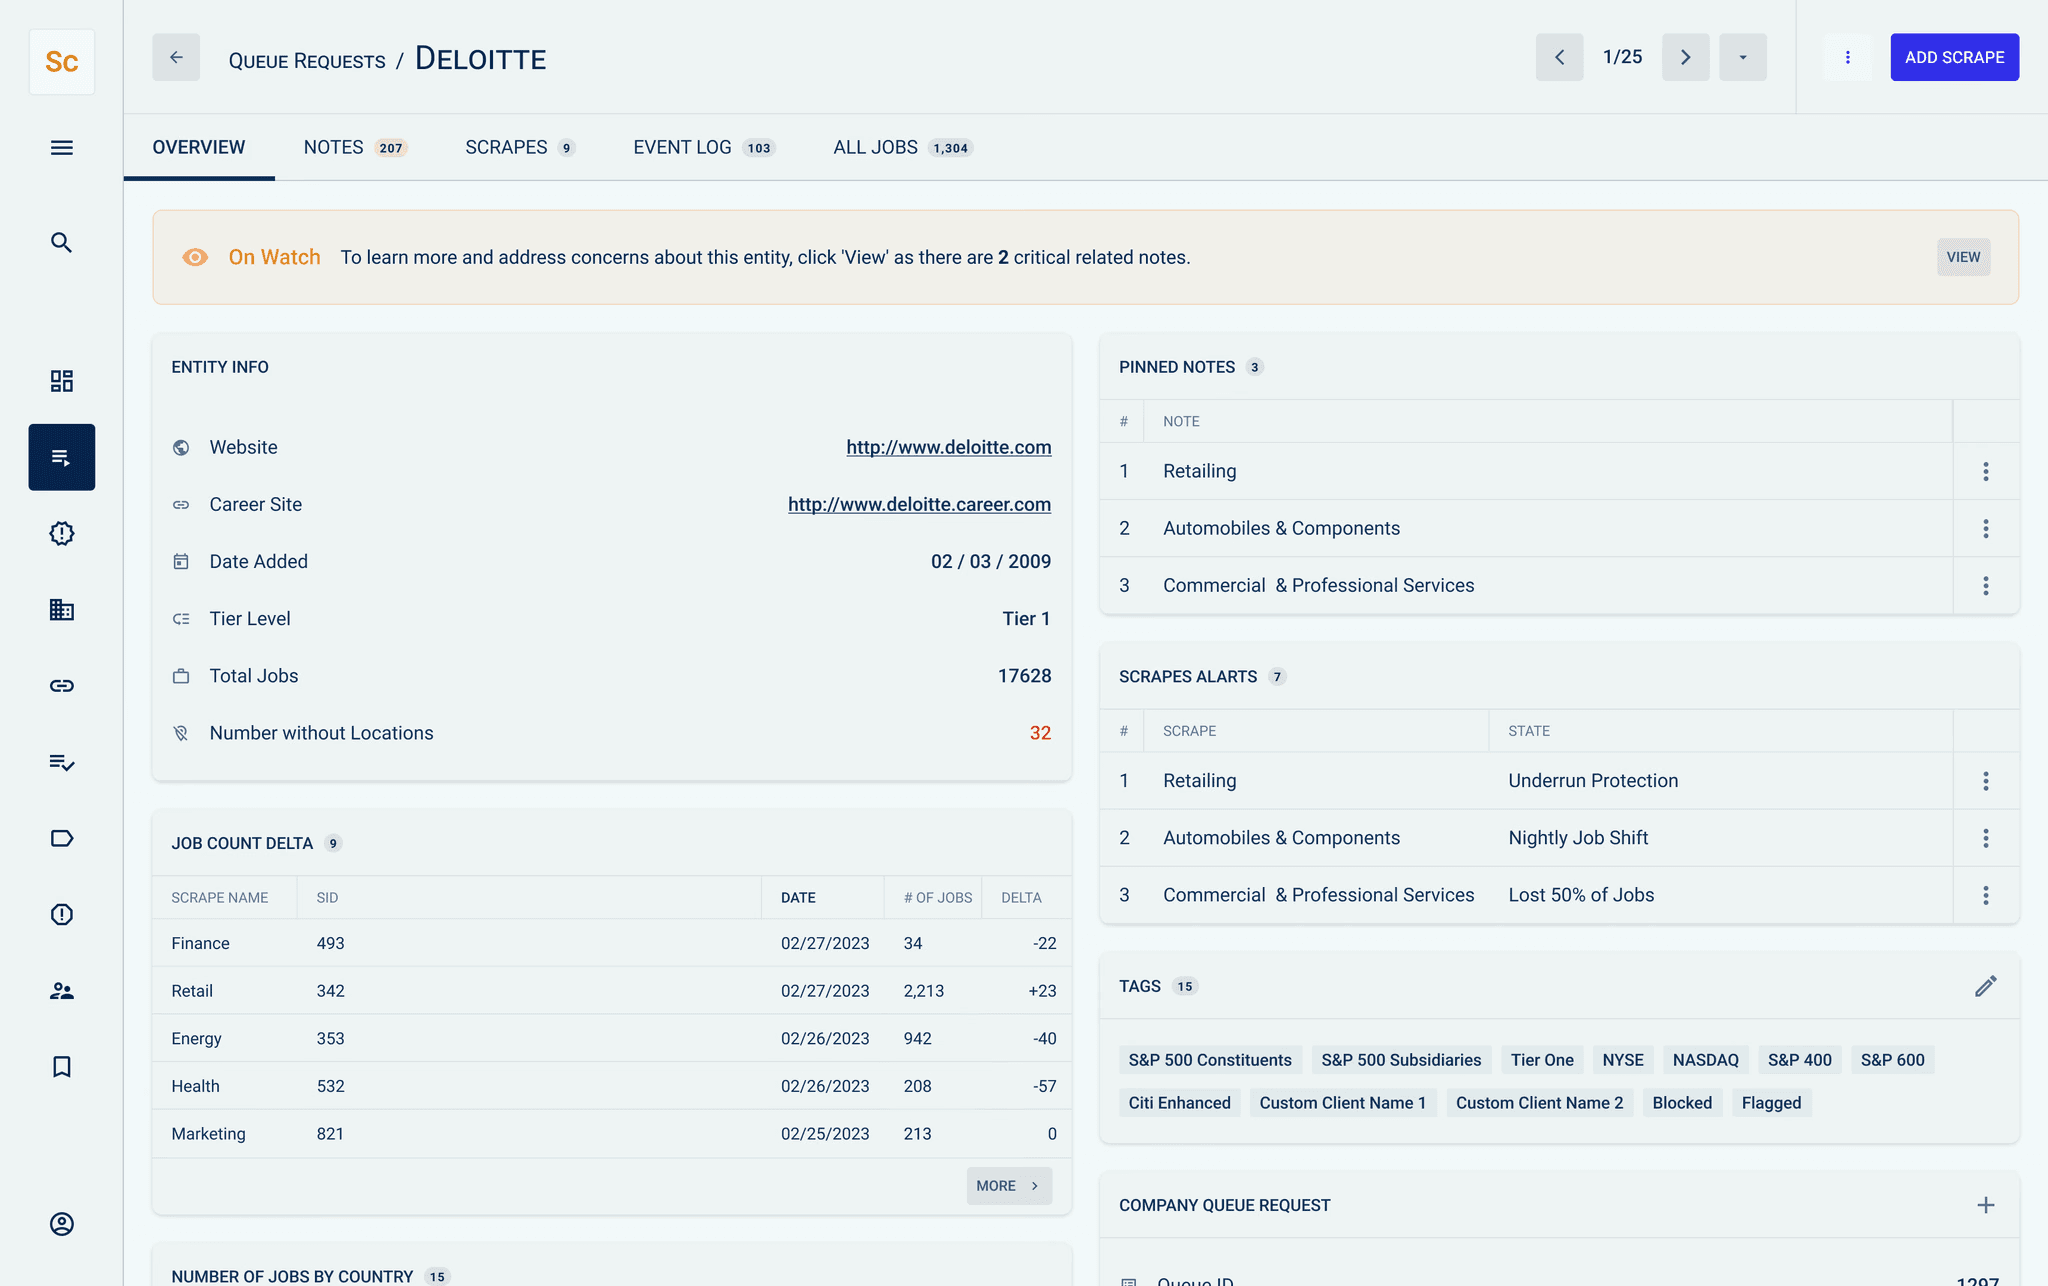Click View in the On Watch banner
The height and width of the screenshot is (1286, 2048).
pos(1963,257)
